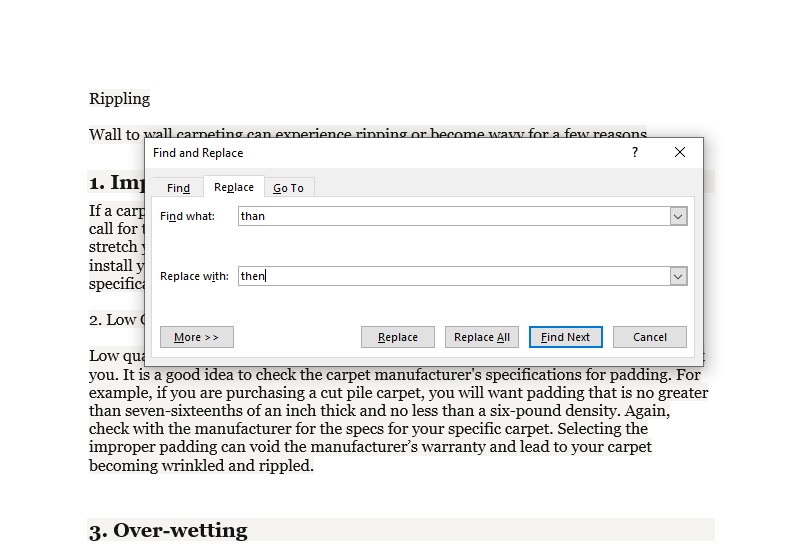
Task: Expand the Find what dropdown arrow
Action: [x=678, y=216]
